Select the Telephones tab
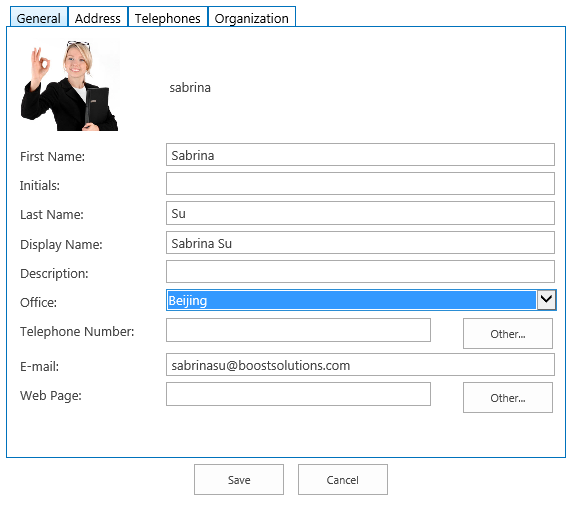 point(168,17)
